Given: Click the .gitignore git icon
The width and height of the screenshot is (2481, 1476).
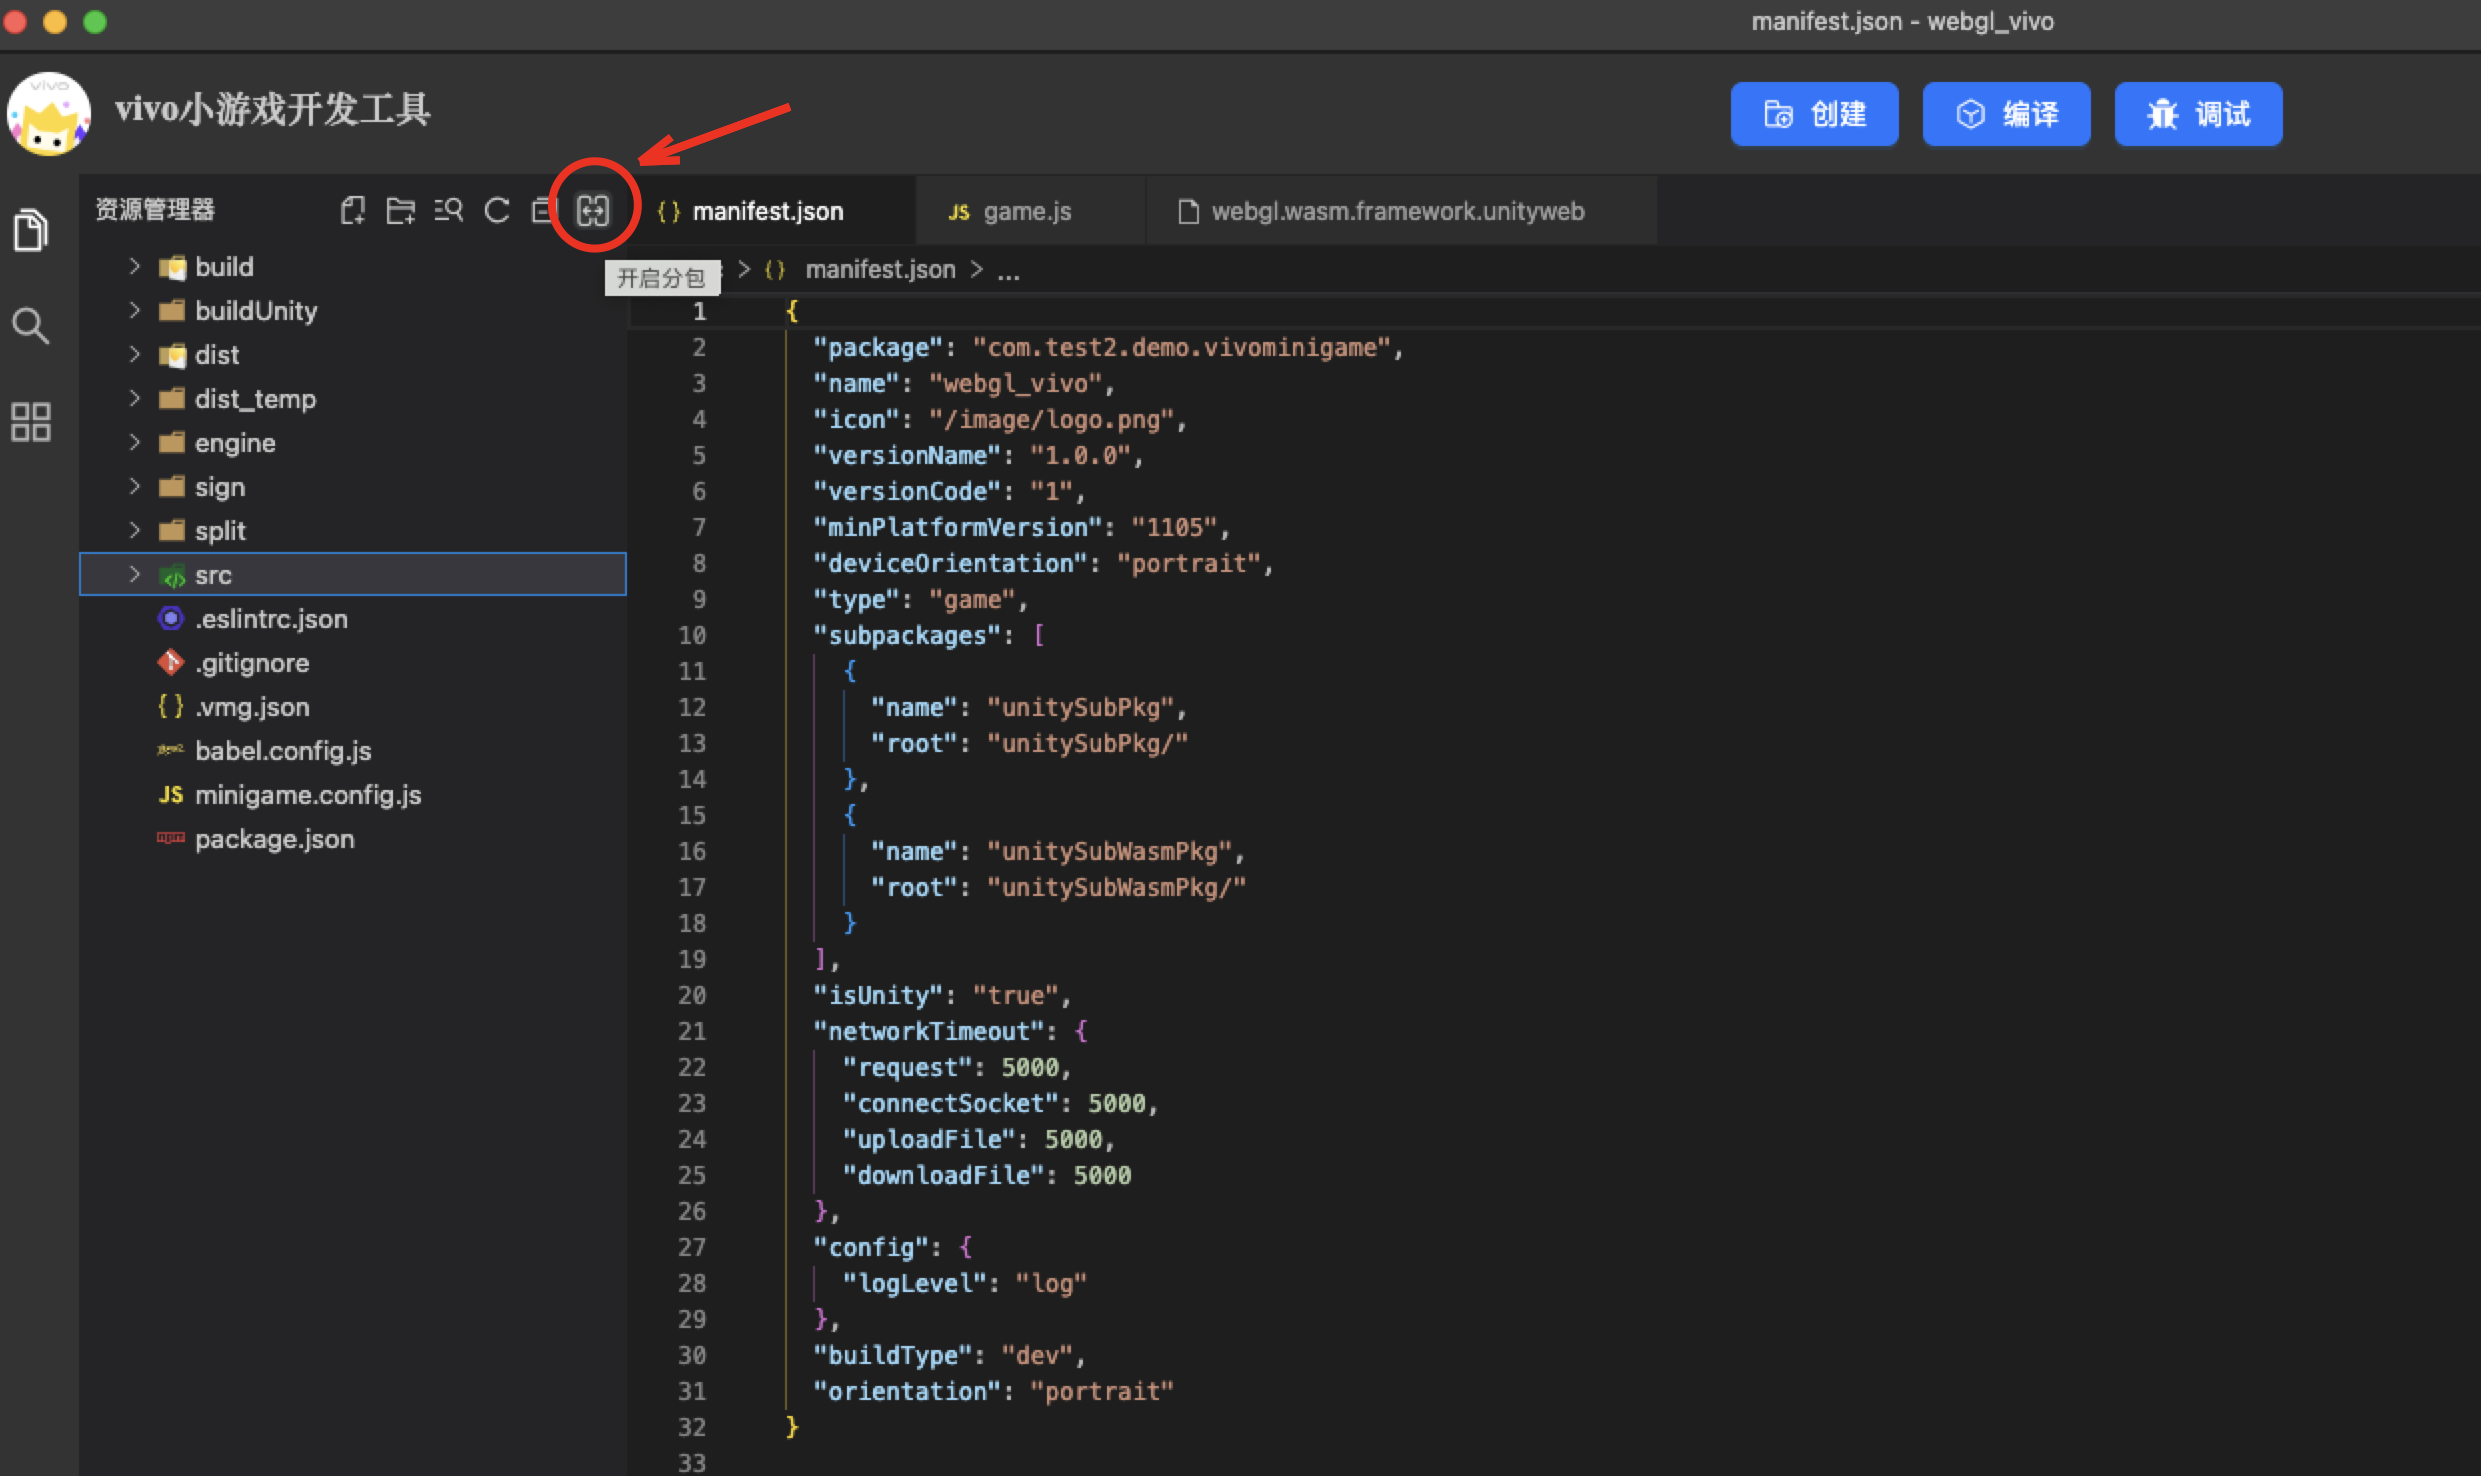Looking at the screenshot, I should [x=171, y=662].
